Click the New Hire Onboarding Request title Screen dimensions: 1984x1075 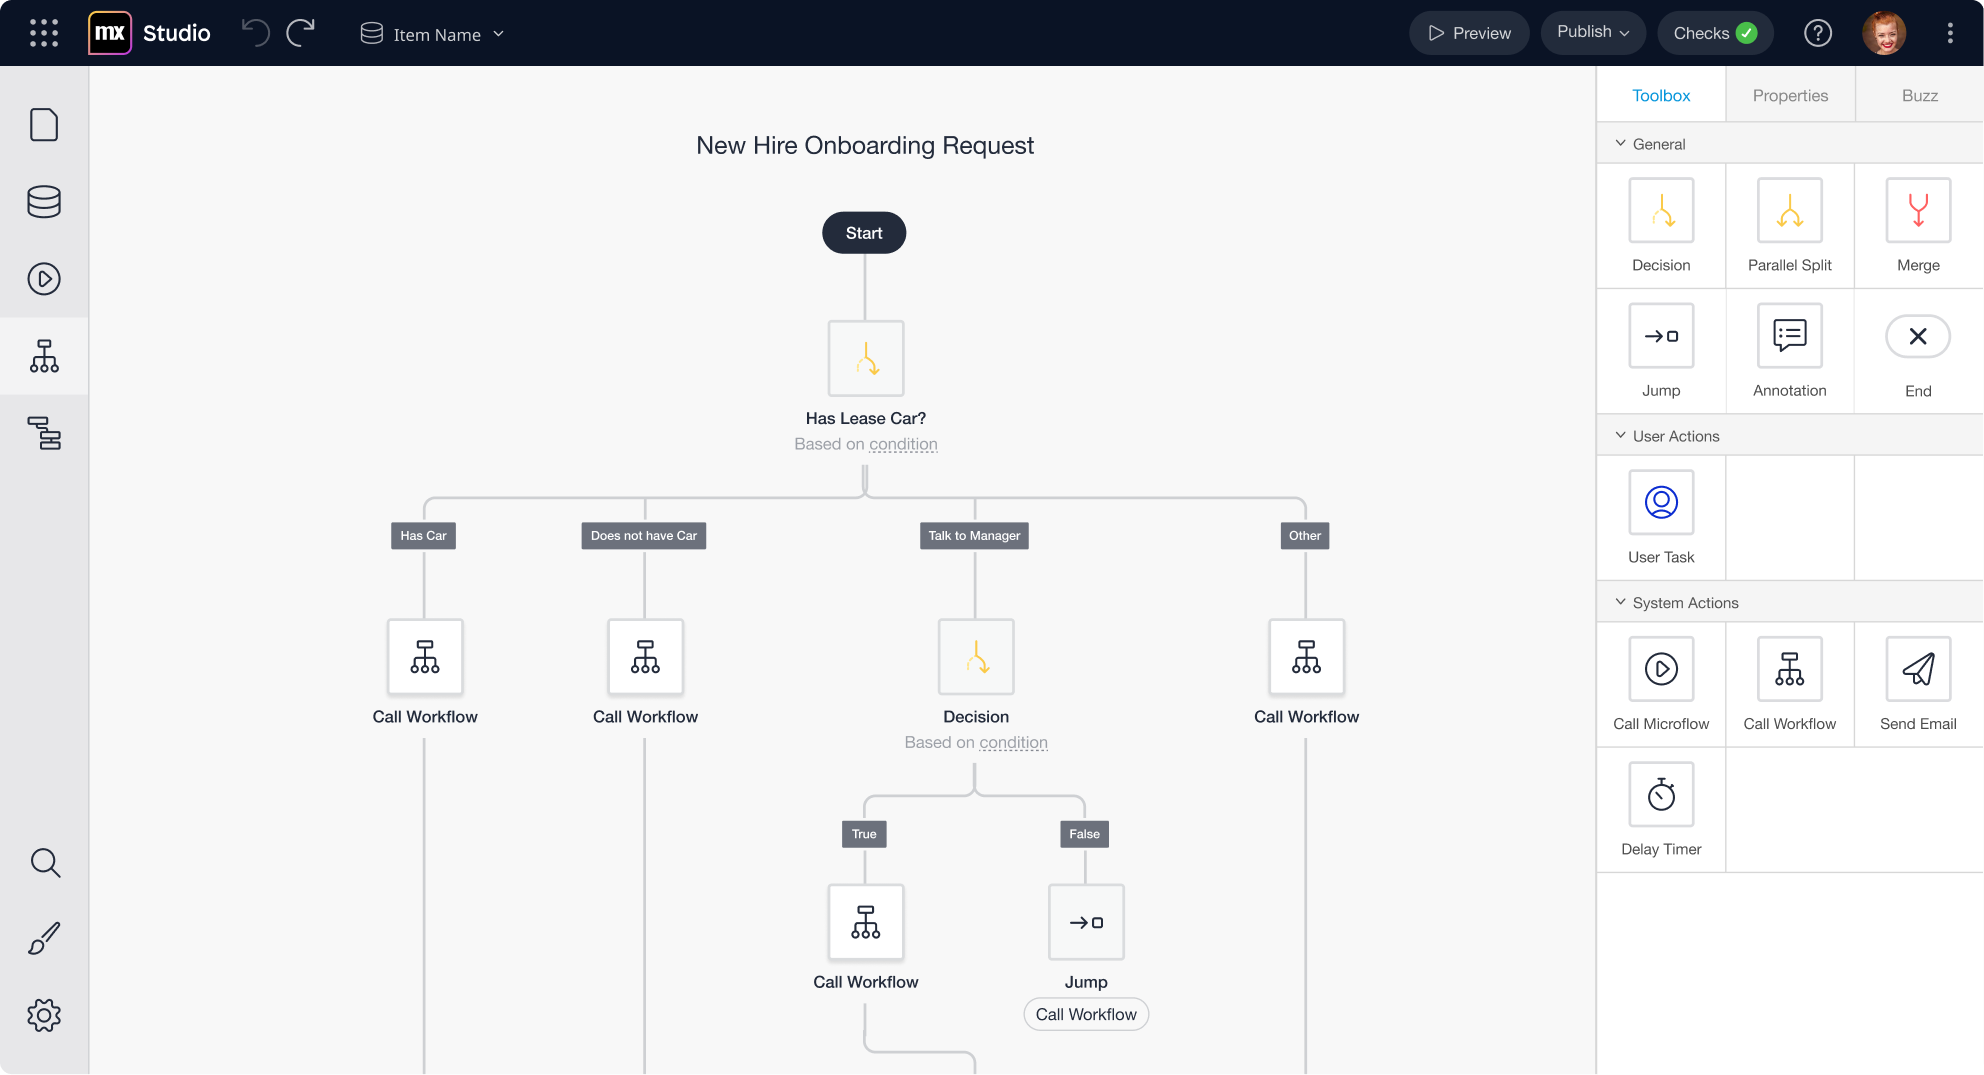pyautogui.click(x=865, y=146)
